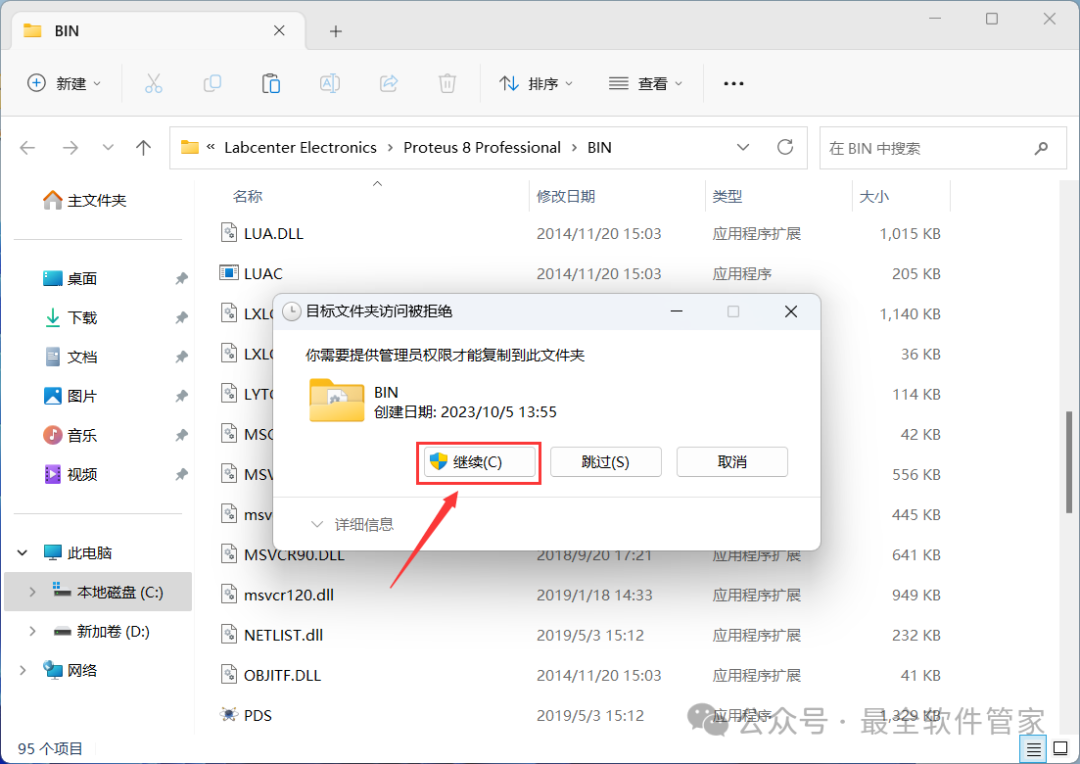Close the access denied dialog

coord(791,311)
